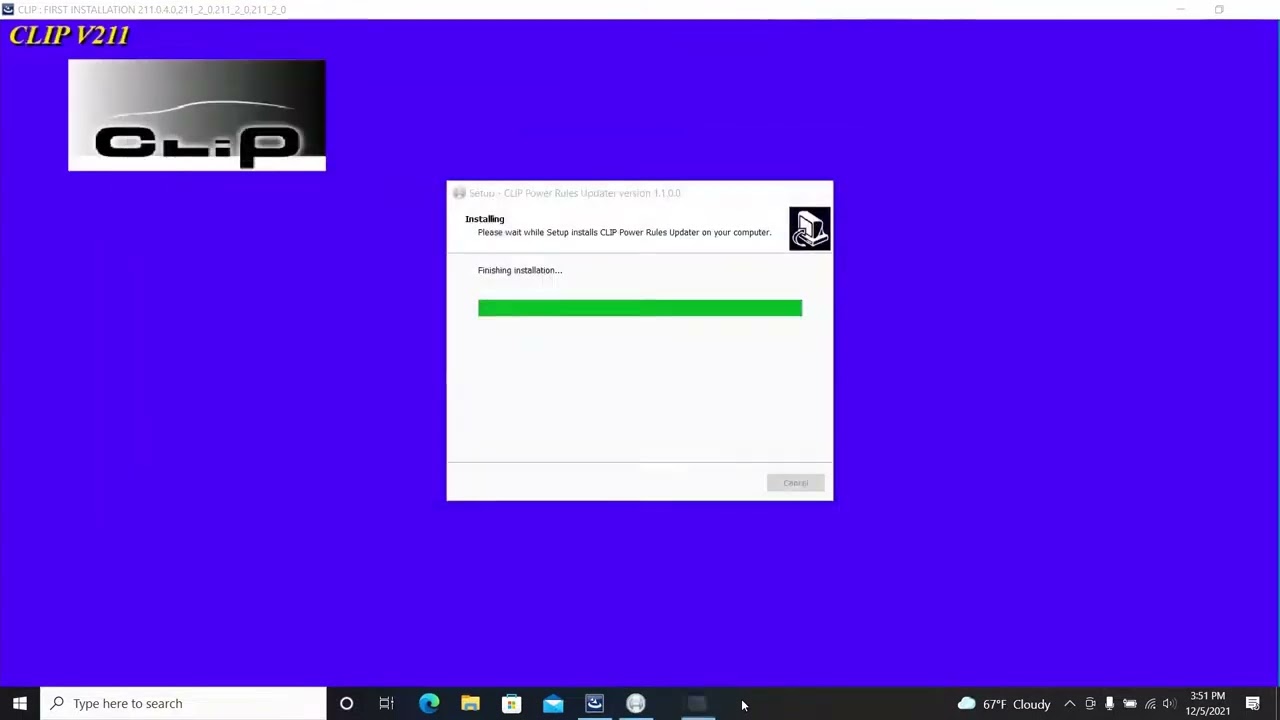Click the "Please wait while Setup installs" message
This screenshot has width=1280, height=720.
pos(624,233)
